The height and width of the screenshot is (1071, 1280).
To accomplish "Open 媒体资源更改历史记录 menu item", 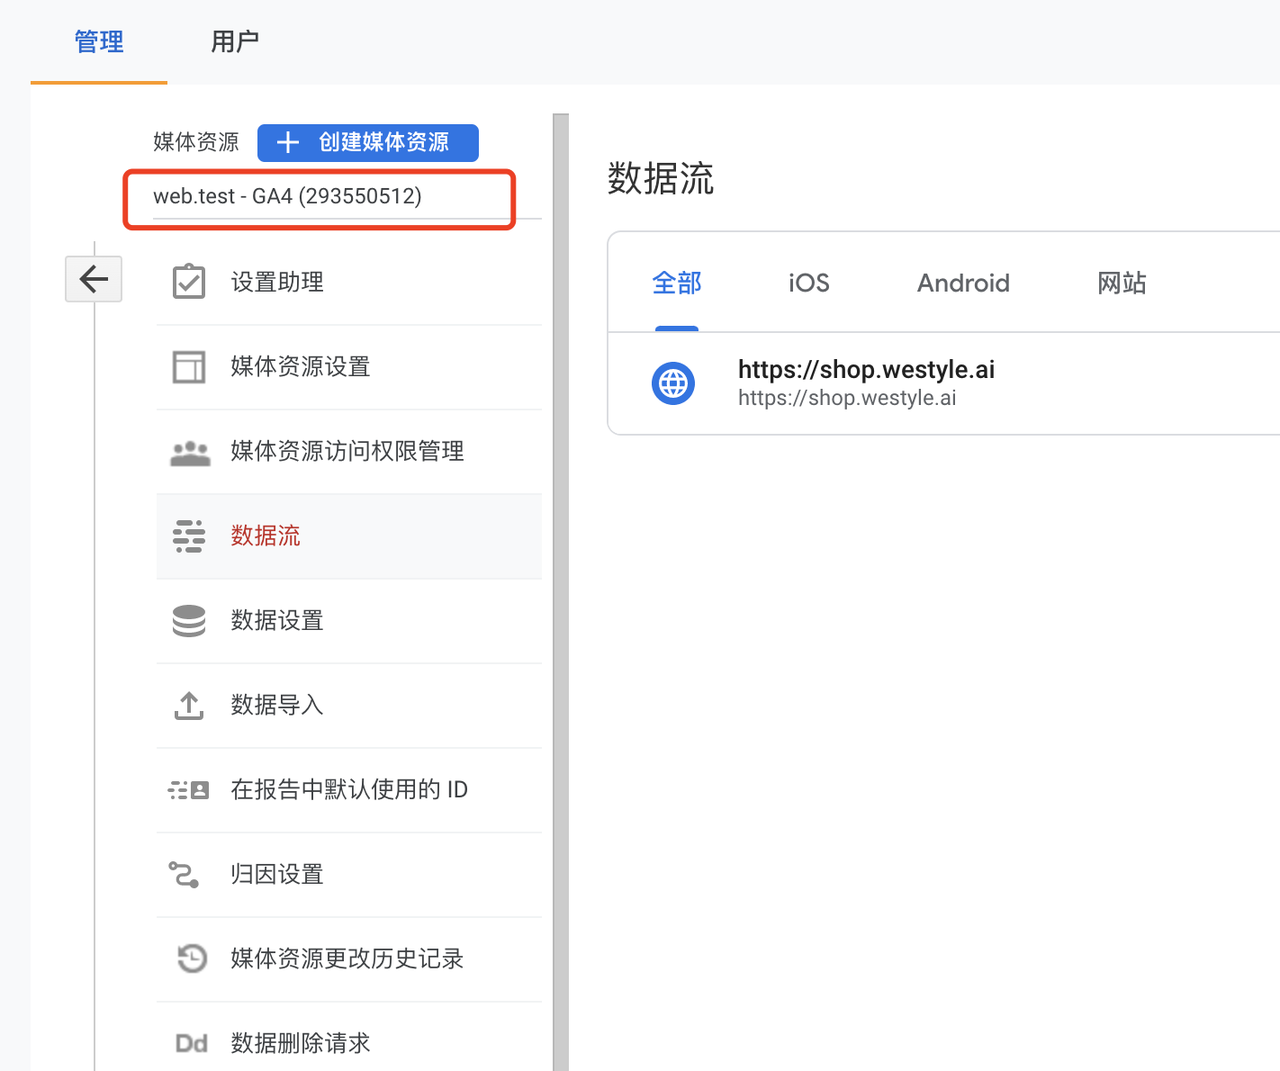I will pos(349,959).
